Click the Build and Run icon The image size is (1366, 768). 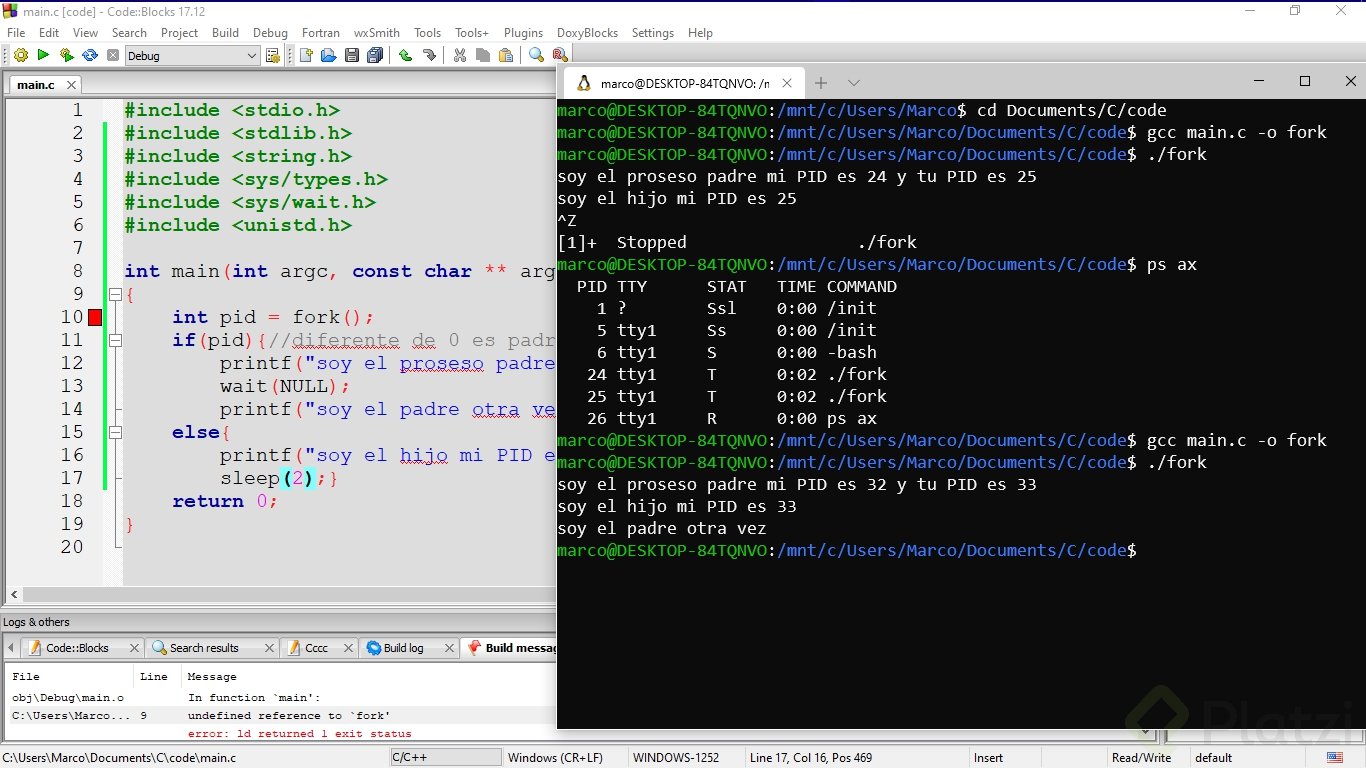pyautogui.click(x=66, y=56)
